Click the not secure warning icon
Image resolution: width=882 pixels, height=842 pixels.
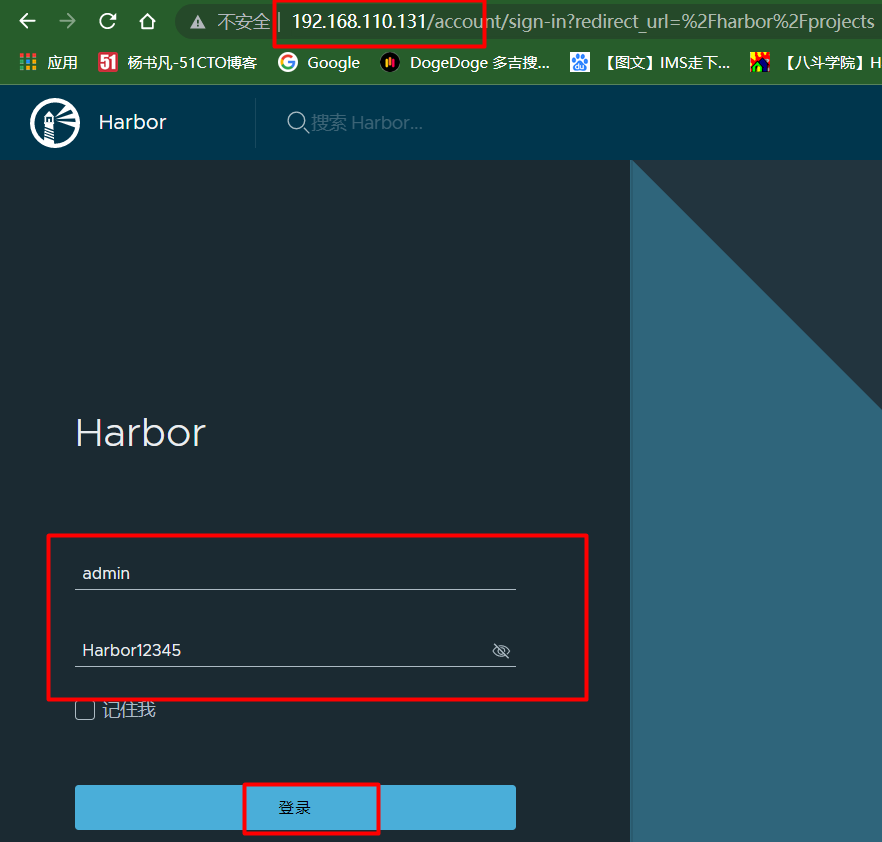tap(198, 22)
